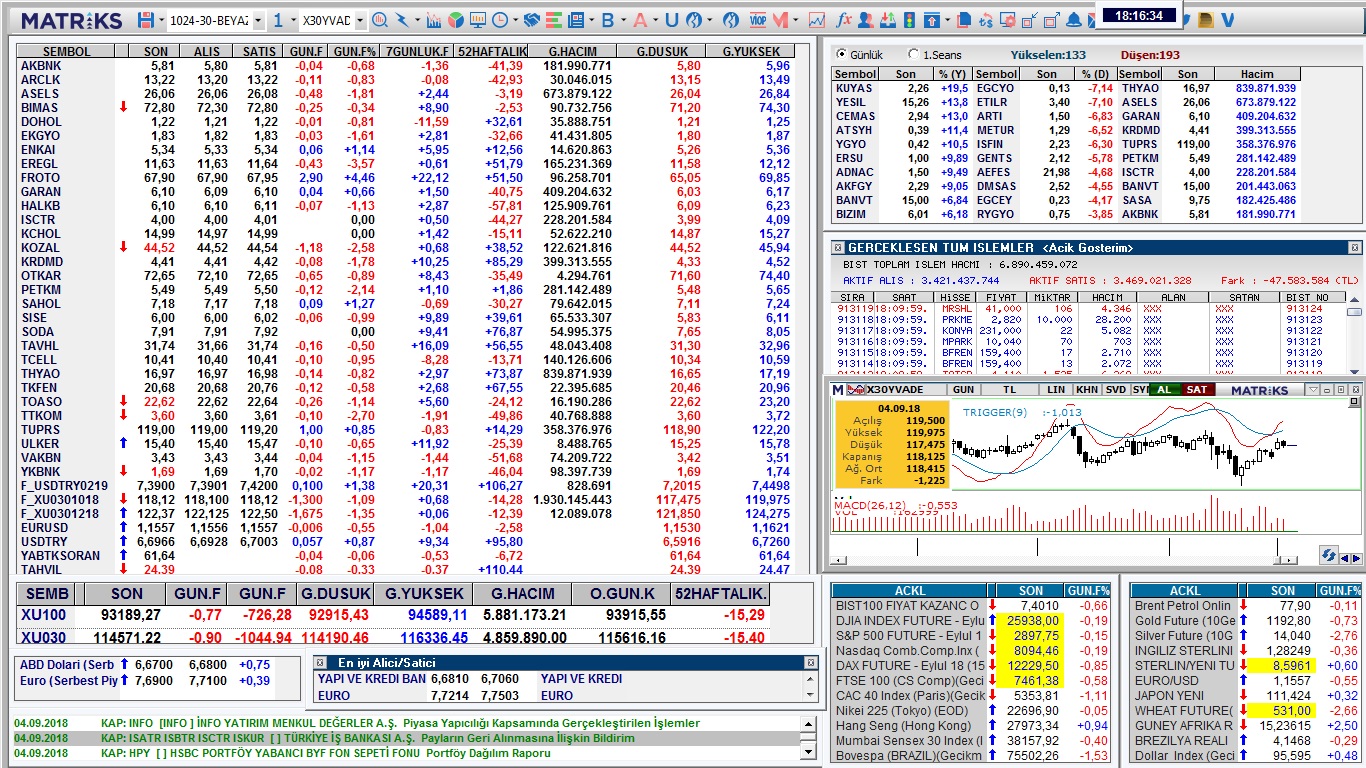Select the TL currency tab on chart
Screen dimensions: 1366x768
(1009, 390)
